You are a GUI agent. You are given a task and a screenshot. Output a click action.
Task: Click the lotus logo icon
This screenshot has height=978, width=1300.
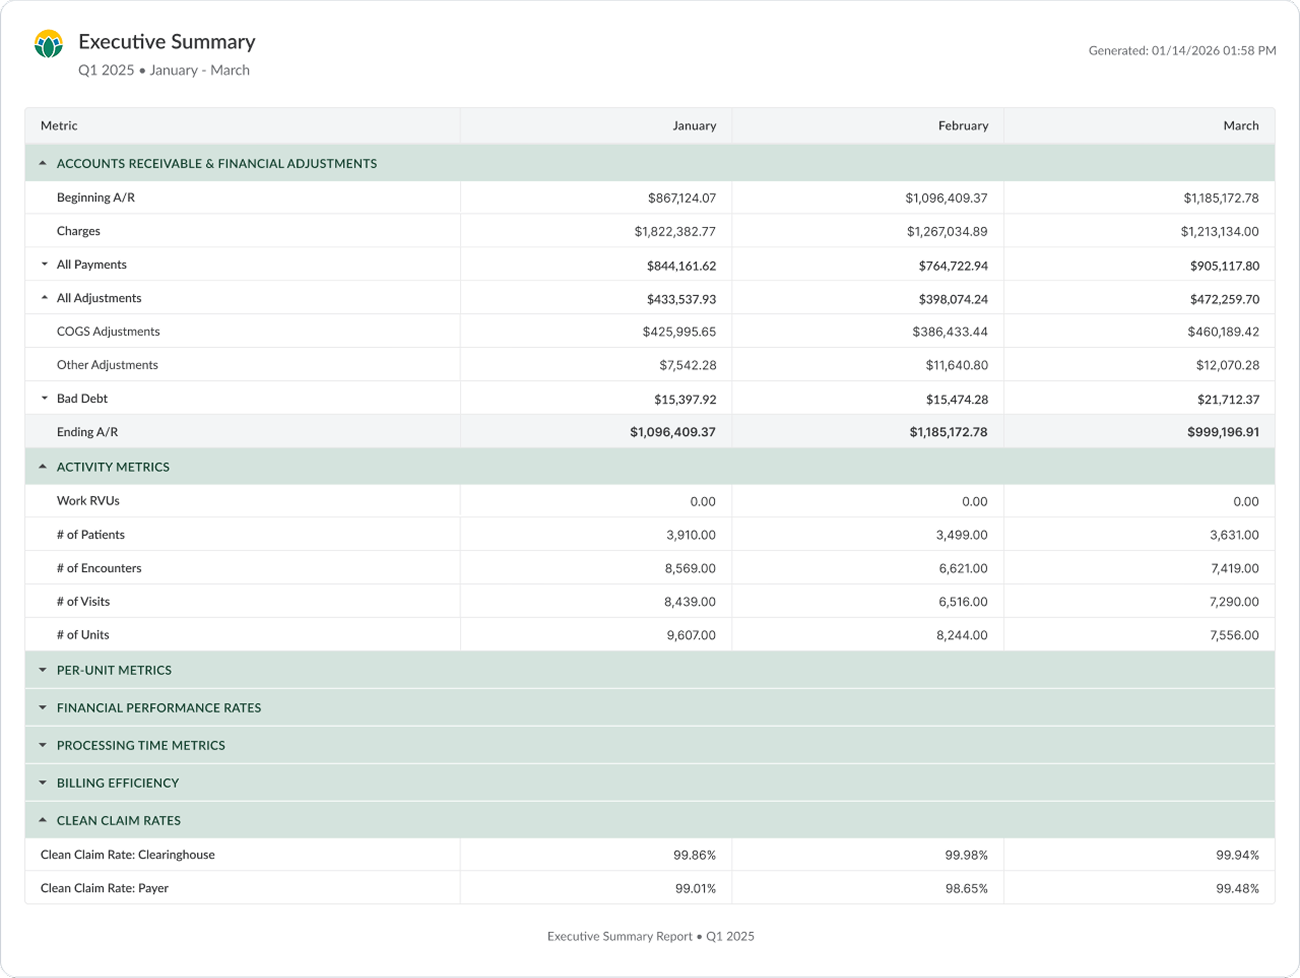[x=48, y=44]
